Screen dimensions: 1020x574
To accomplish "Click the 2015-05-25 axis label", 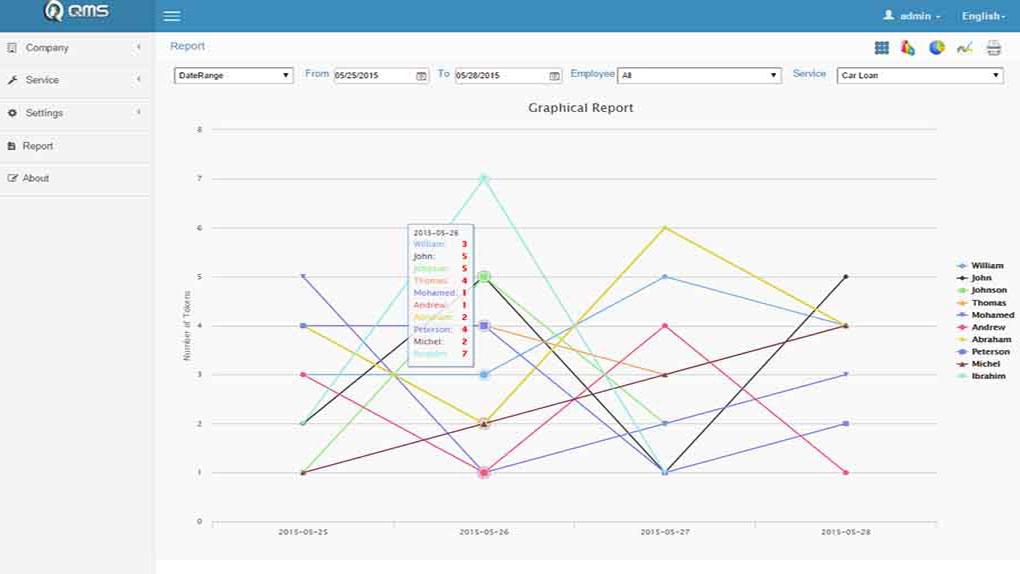I will (303, 532).
